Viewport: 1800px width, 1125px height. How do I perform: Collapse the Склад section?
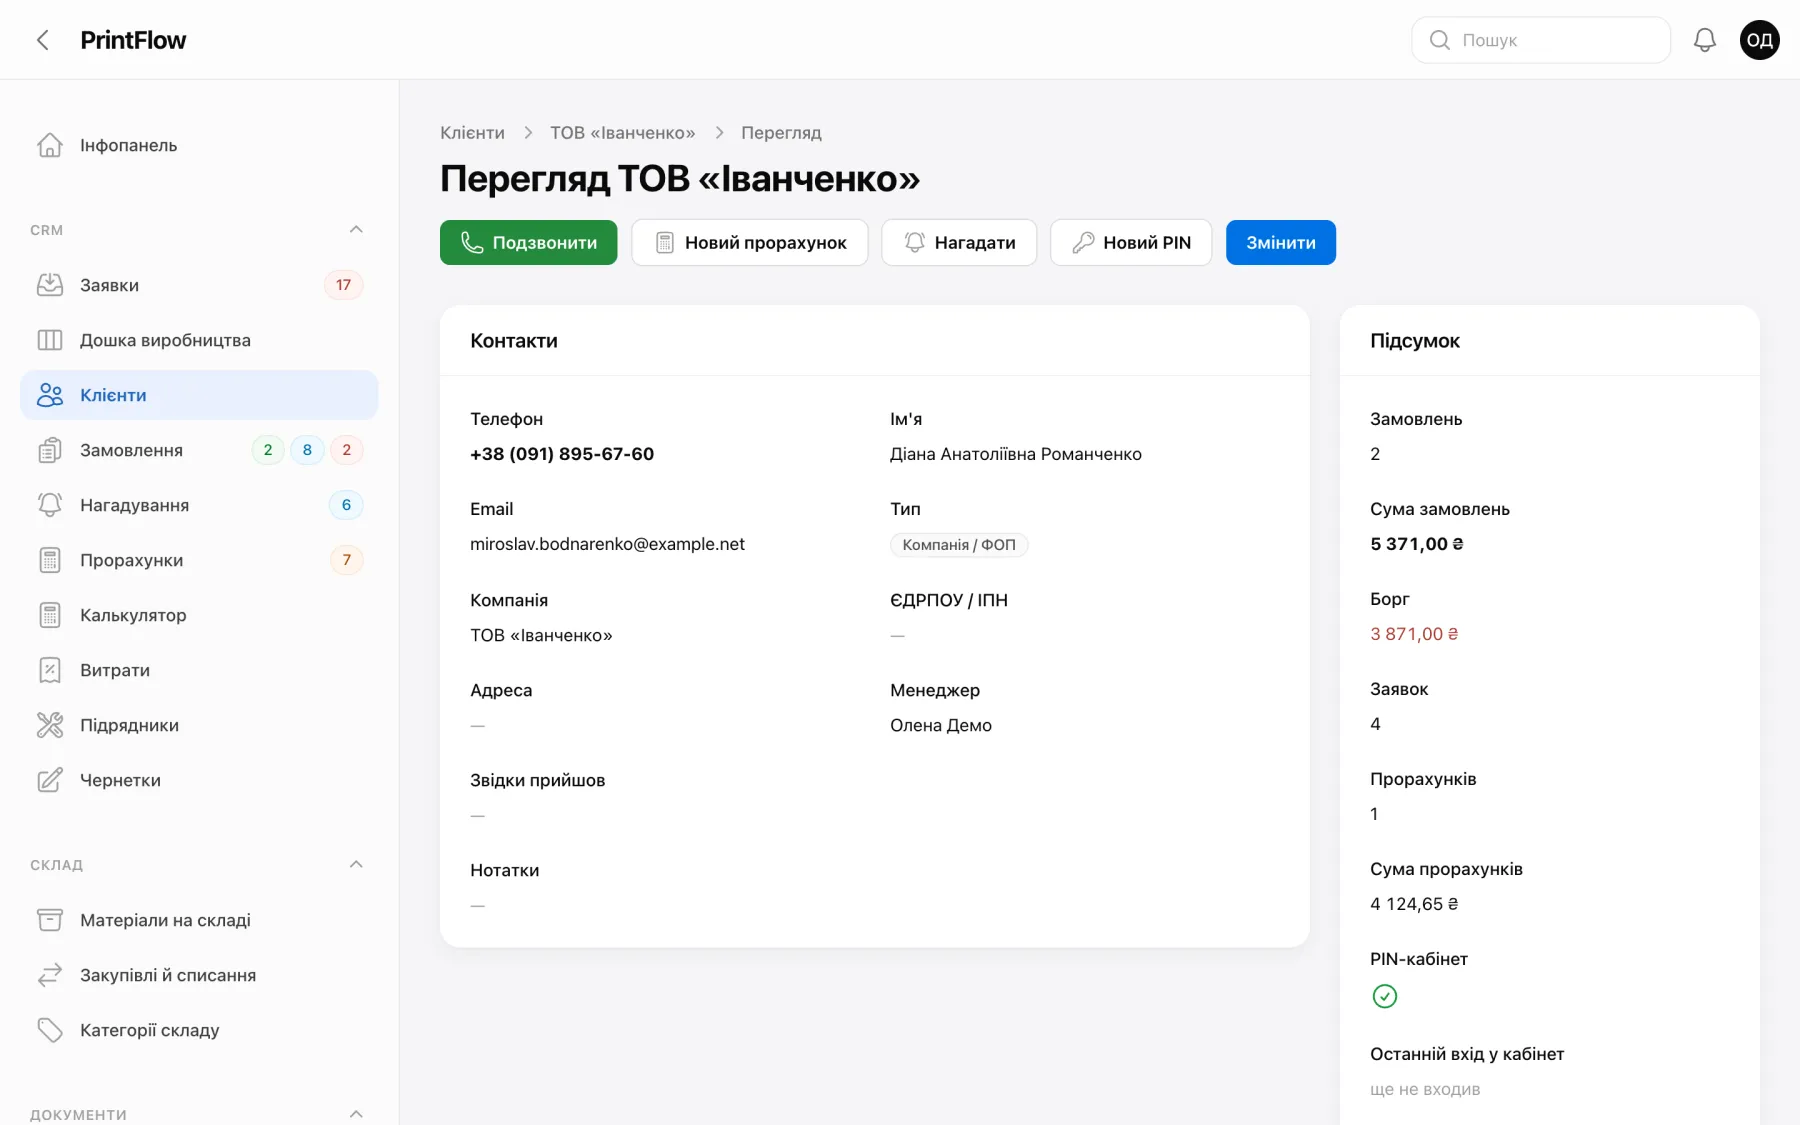pos(356,864)
